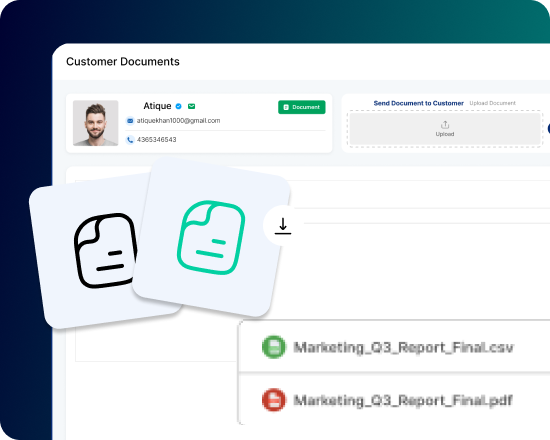Image resolution: width=550 pixels, height=440 pixels.
Task: Open Marketing_Q3_Report_Final.csv
Action: point(403,347)
